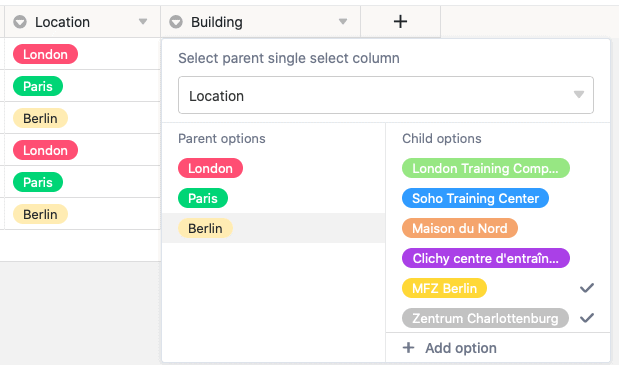Screen dimensions: 619x365
Task: Click the Building column single-select type icon
Action: coord(176,22)
